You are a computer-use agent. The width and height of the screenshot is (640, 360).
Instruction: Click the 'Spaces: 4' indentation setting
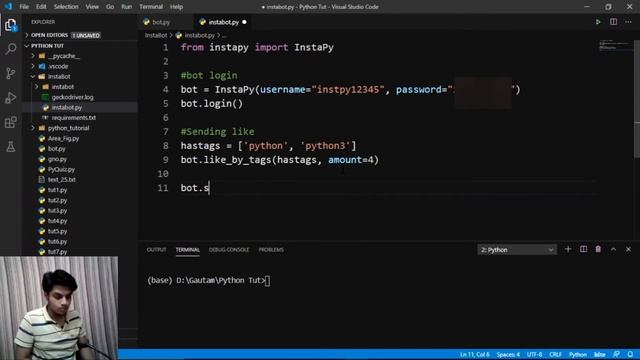pos(508,354)
